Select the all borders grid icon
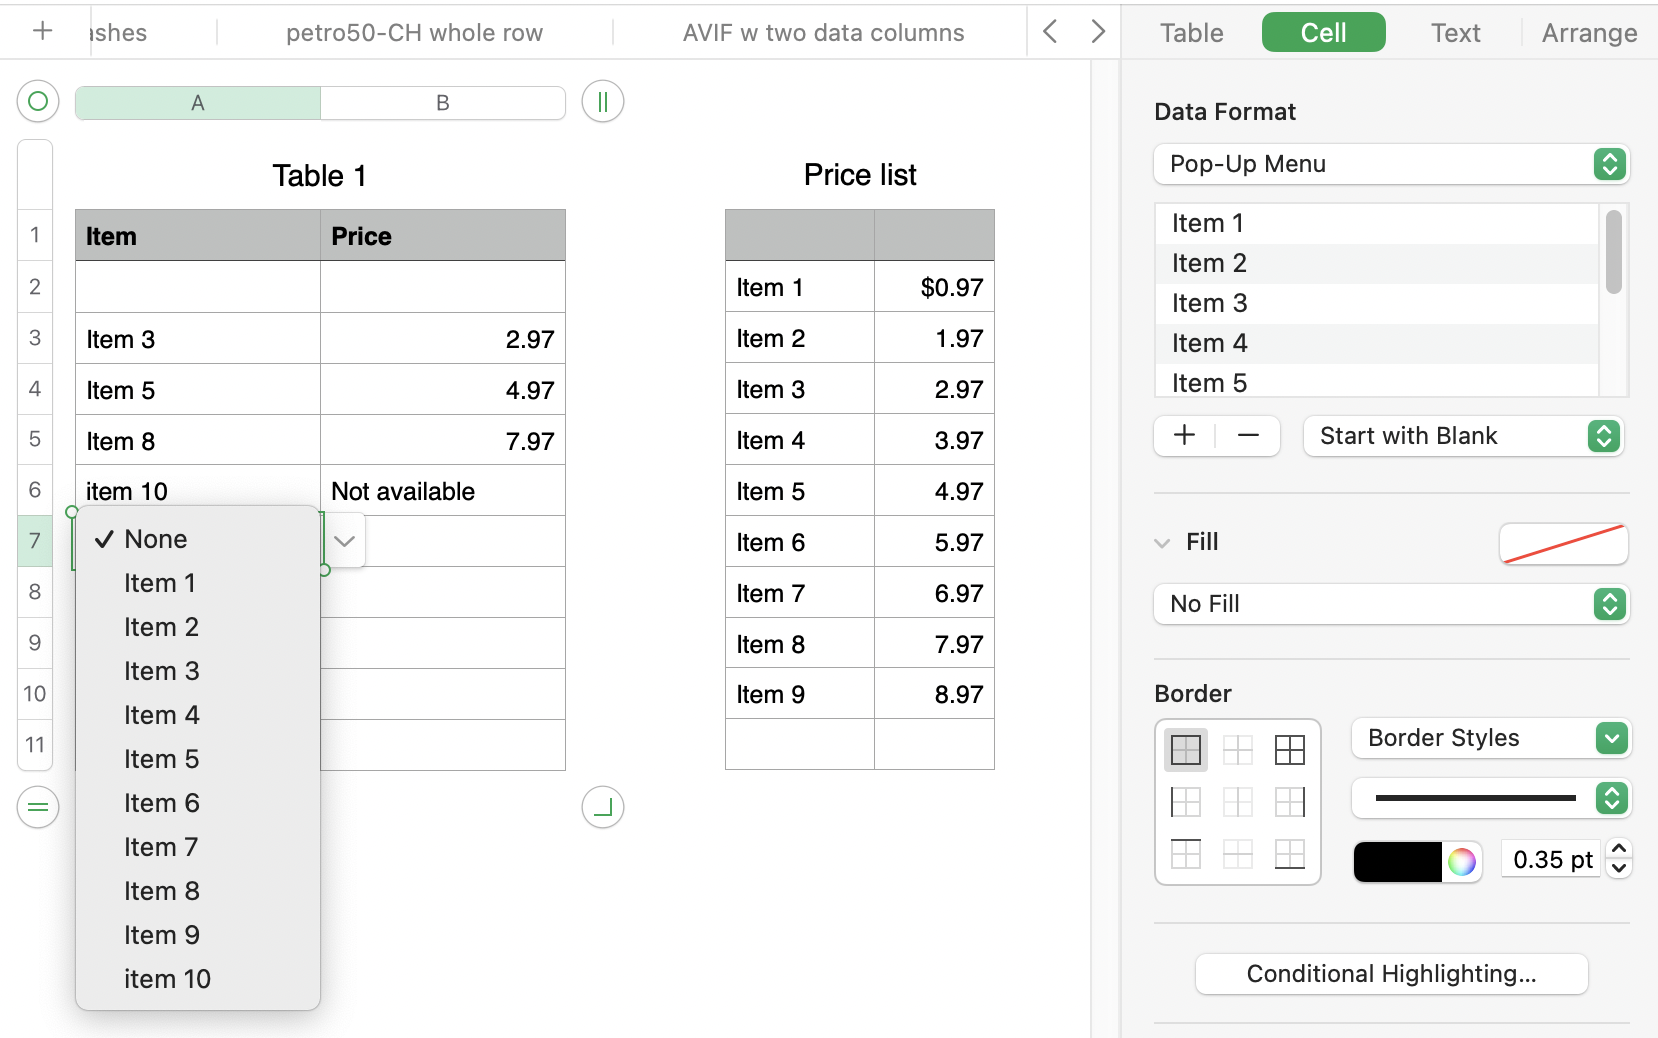The width and height of the screenshot is (1658, 1038). click(1289, 750)
